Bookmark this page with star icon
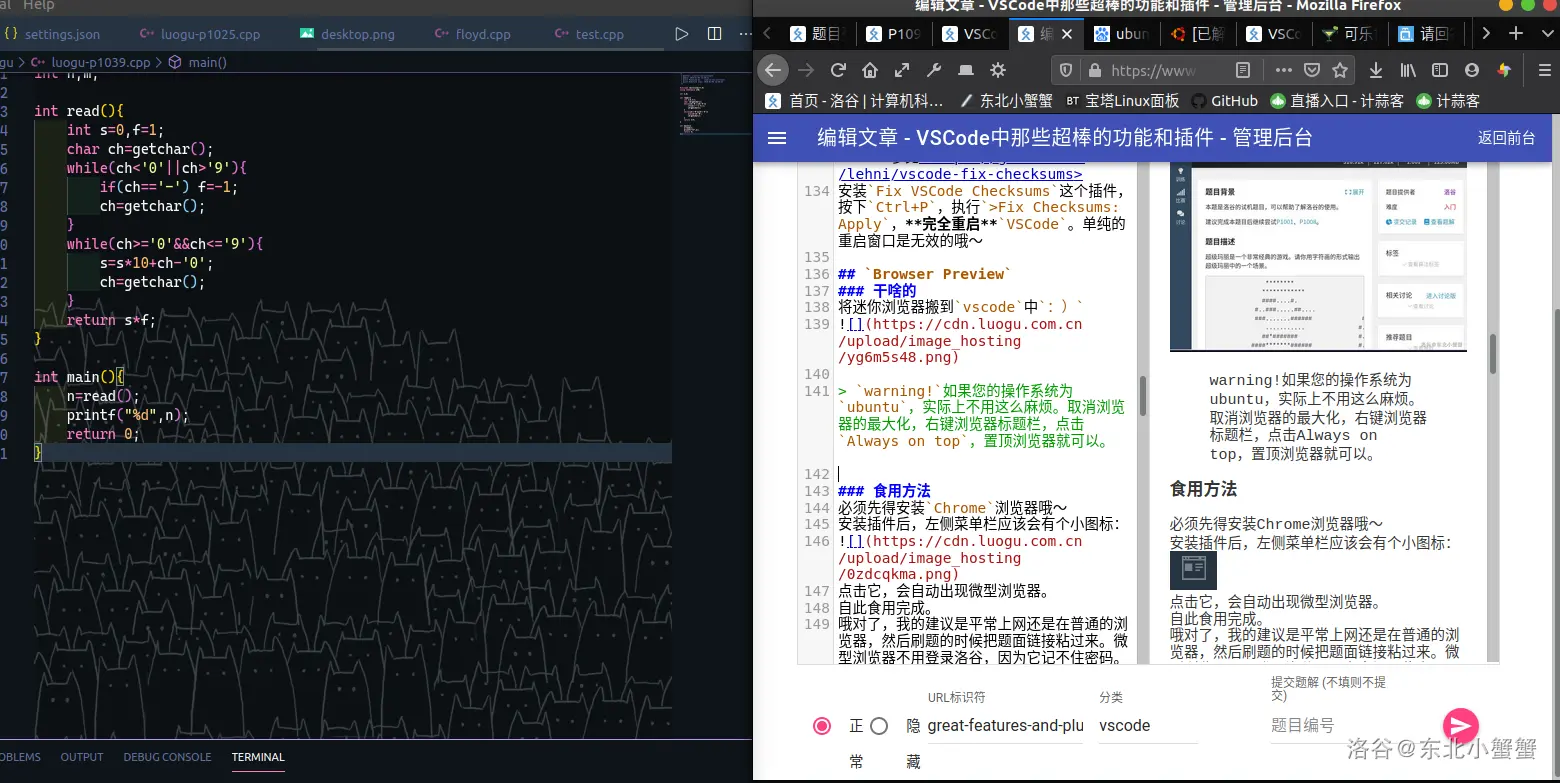The width and height of the screenshot is (1560, 783). coord(1340,70)
